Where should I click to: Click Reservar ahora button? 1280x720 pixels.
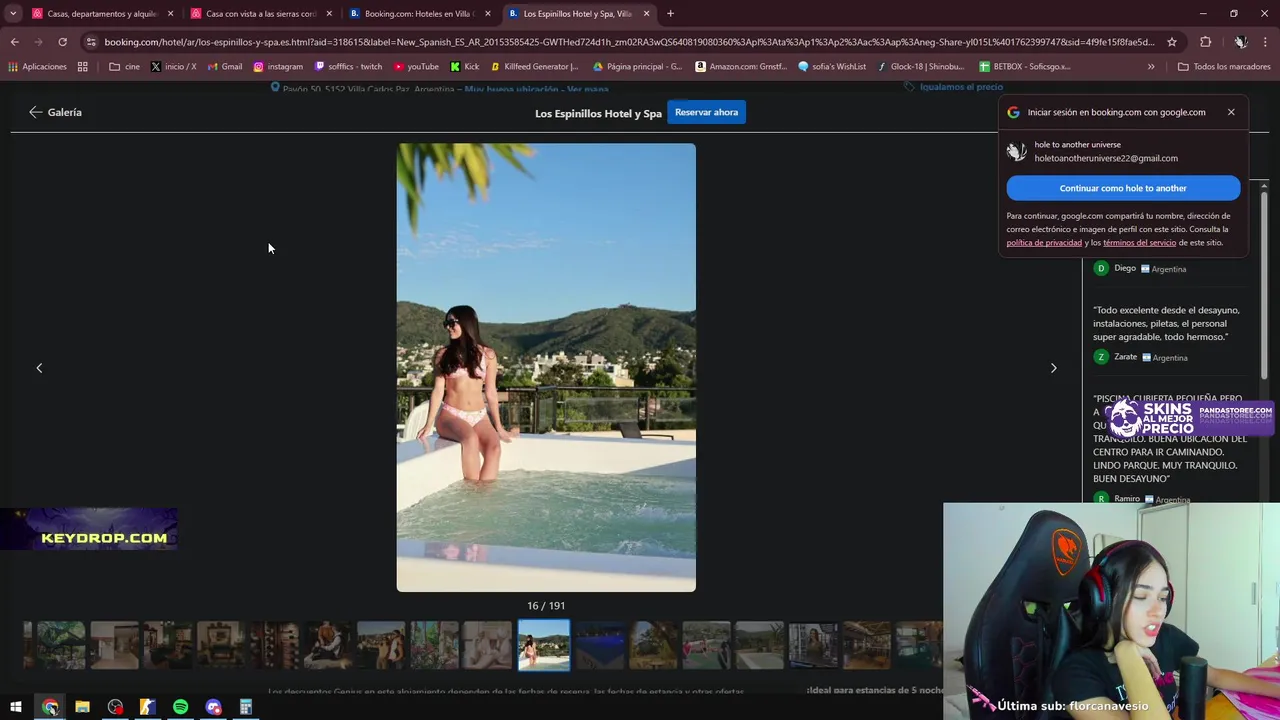(706, 112)
